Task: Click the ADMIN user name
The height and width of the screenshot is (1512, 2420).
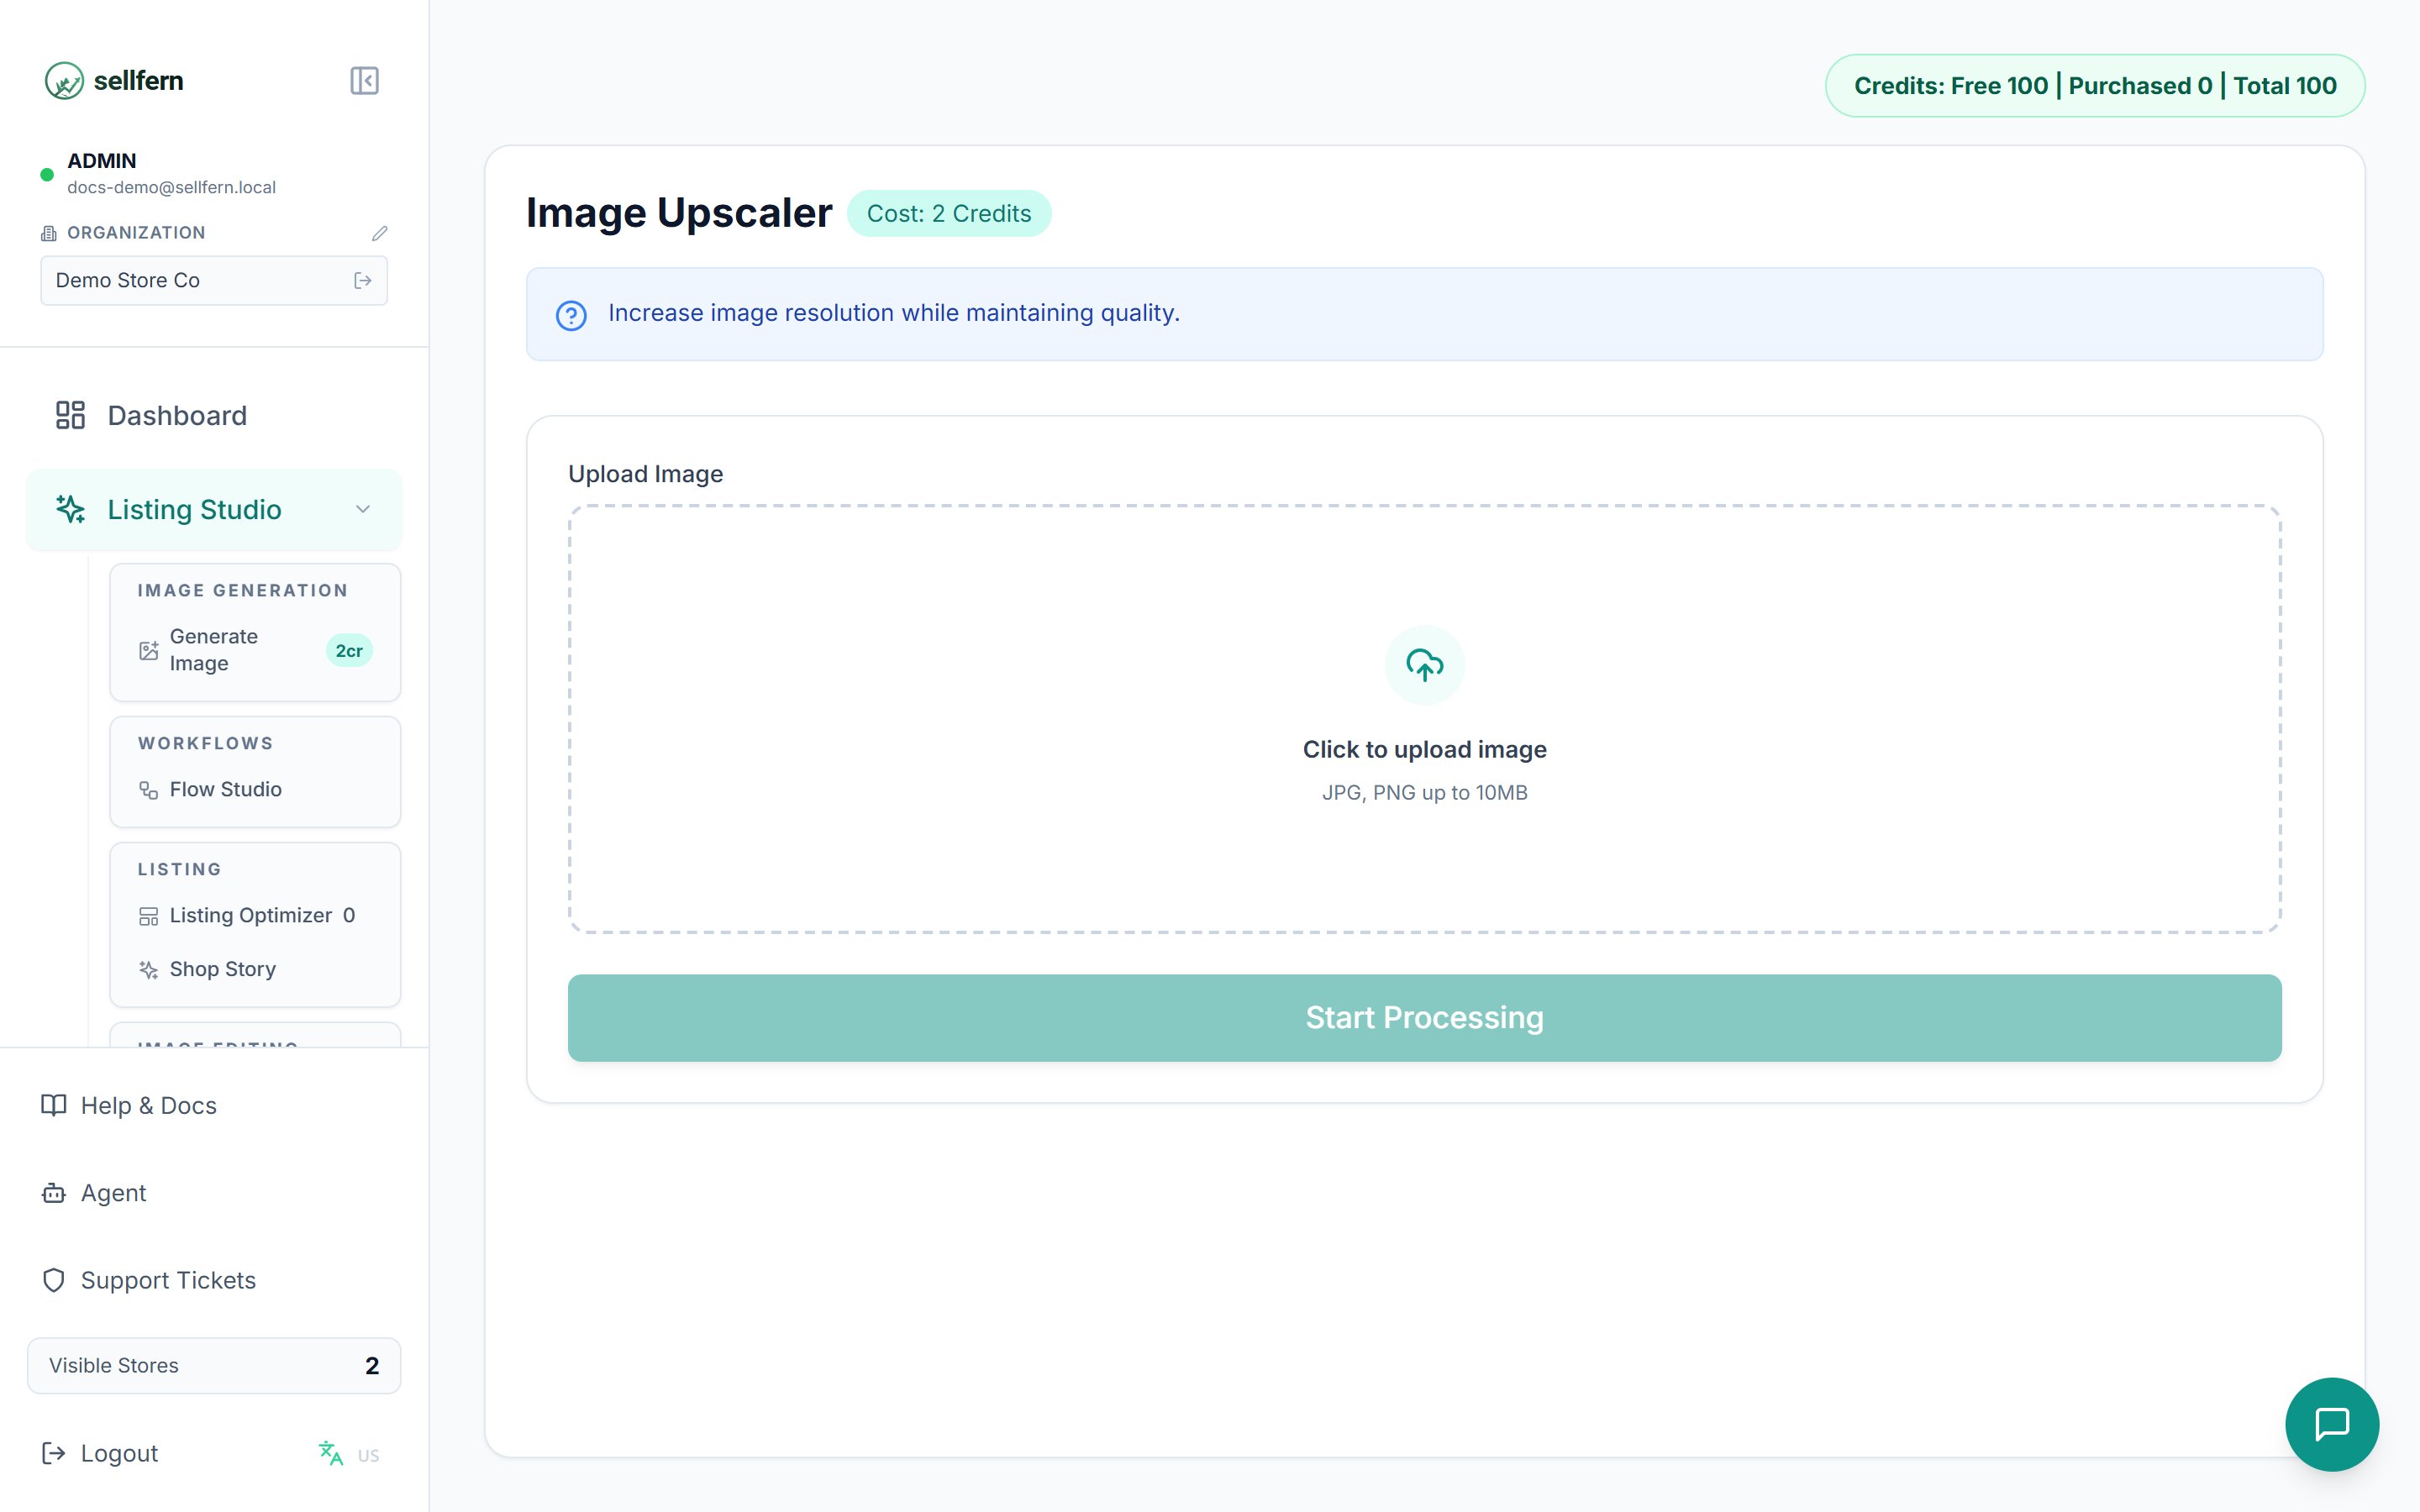Action: point(101,161)
